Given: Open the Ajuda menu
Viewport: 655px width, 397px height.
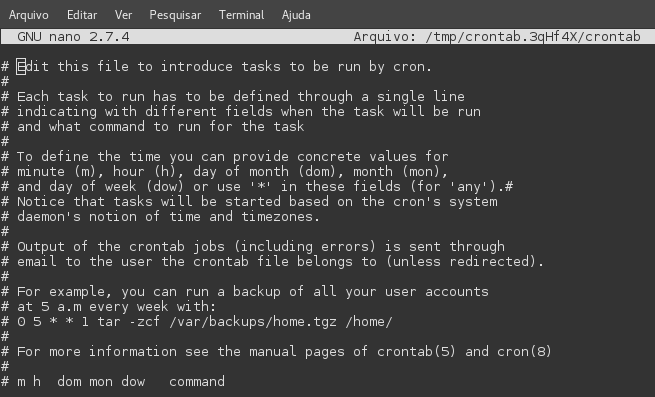Looking at the screenshot, I should click(x=296, y=15).
